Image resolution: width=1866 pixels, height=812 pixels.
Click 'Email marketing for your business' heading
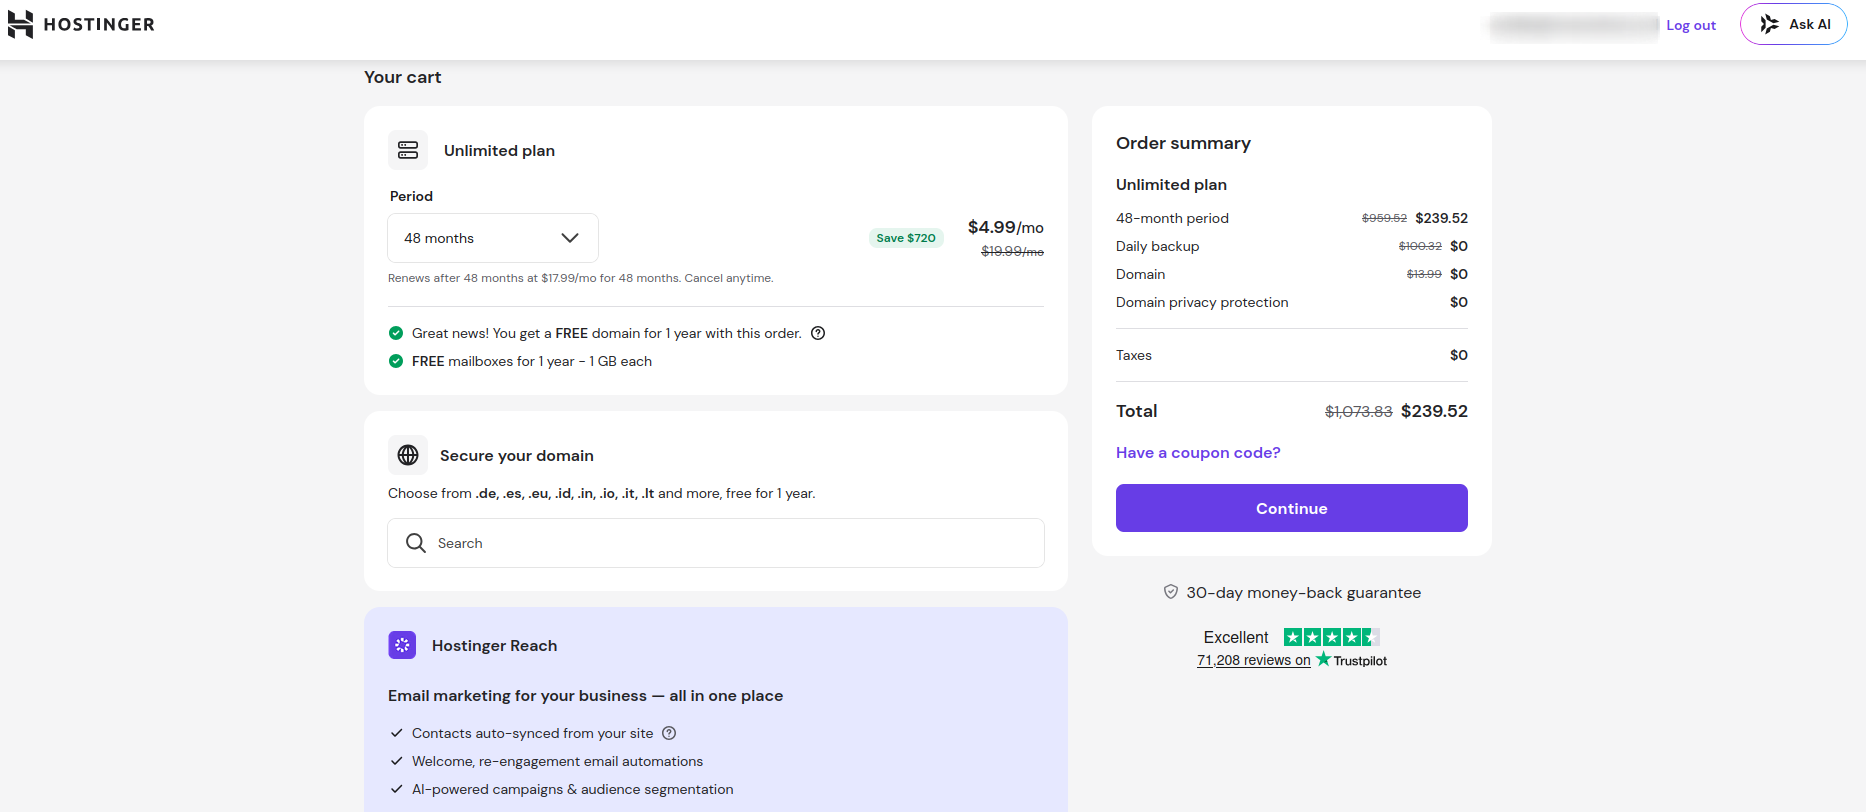click(585, 696)
